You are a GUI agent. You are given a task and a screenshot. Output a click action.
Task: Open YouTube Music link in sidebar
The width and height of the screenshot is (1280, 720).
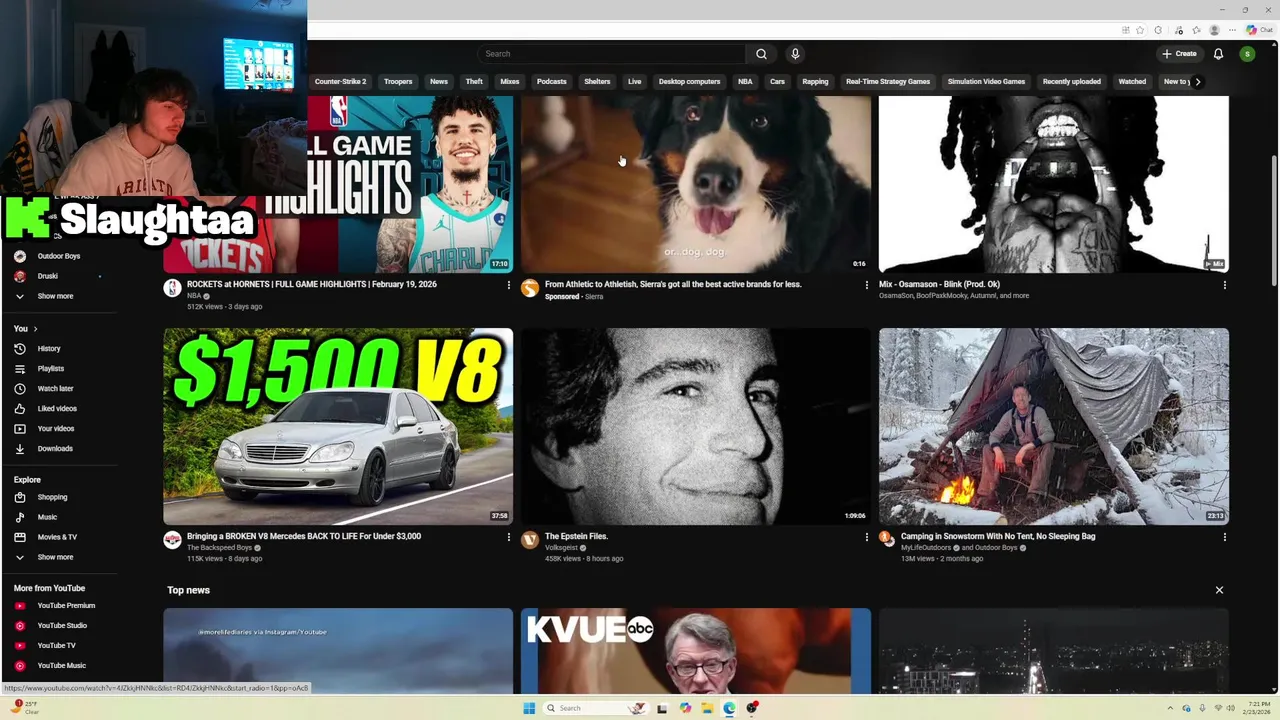pos(61,666)
